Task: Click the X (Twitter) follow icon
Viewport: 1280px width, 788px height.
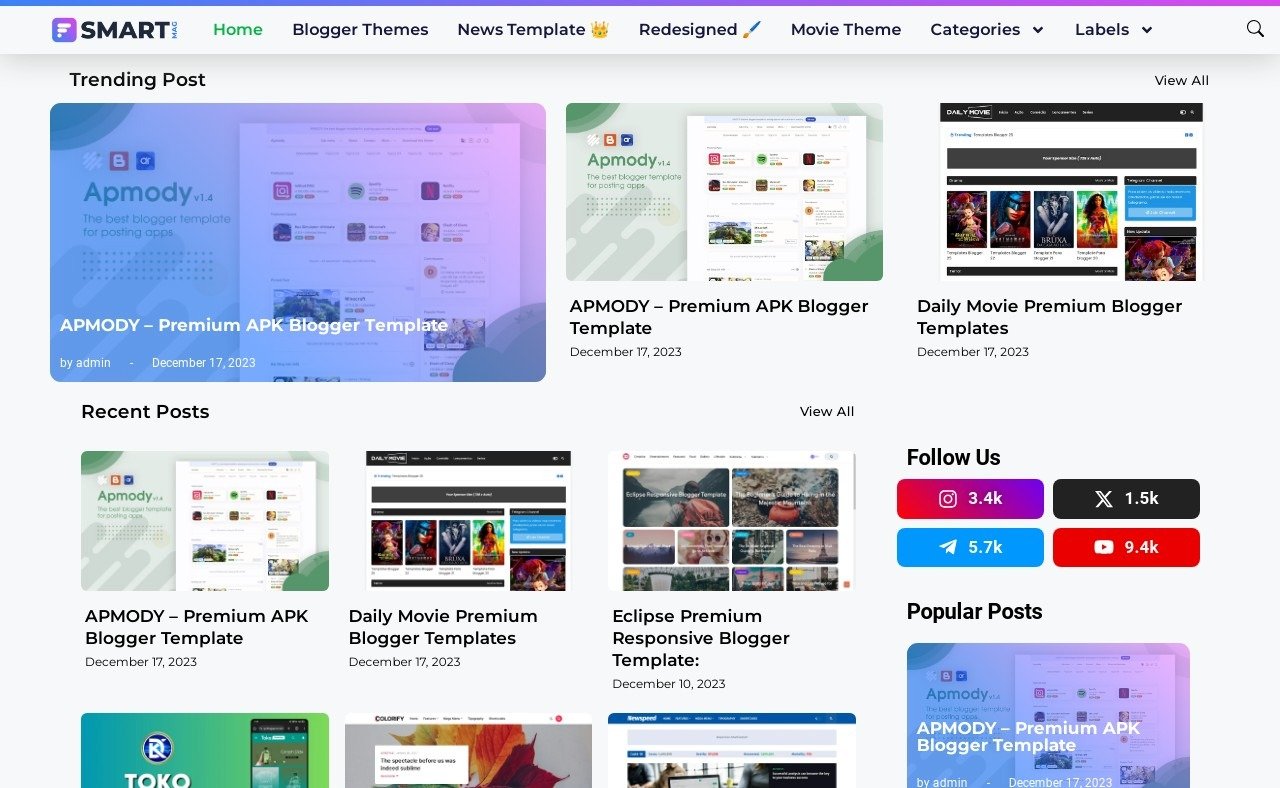Action: pos(1103,498)
